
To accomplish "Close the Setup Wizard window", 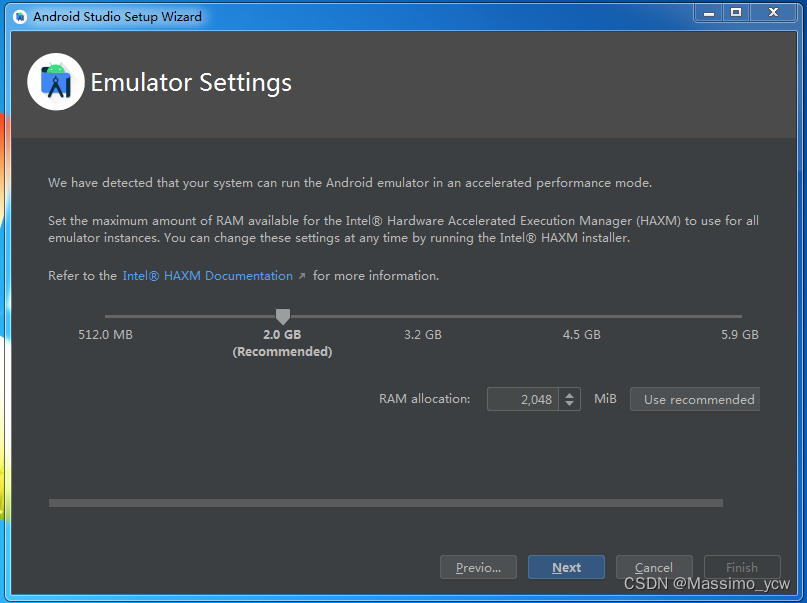I will [x=773, y=13].
